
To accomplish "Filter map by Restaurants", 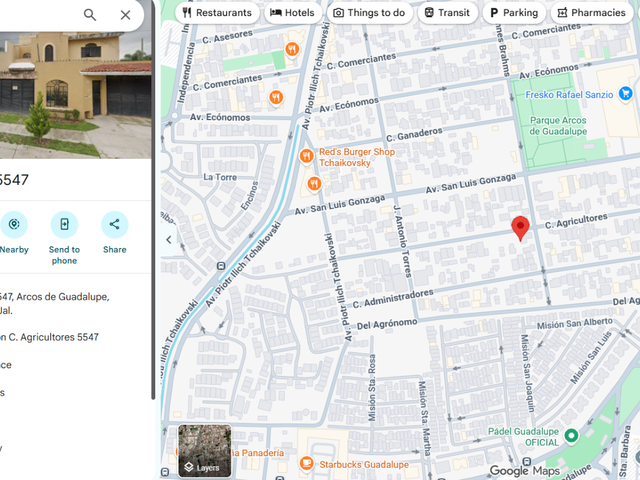I will (x=217, y=13).
